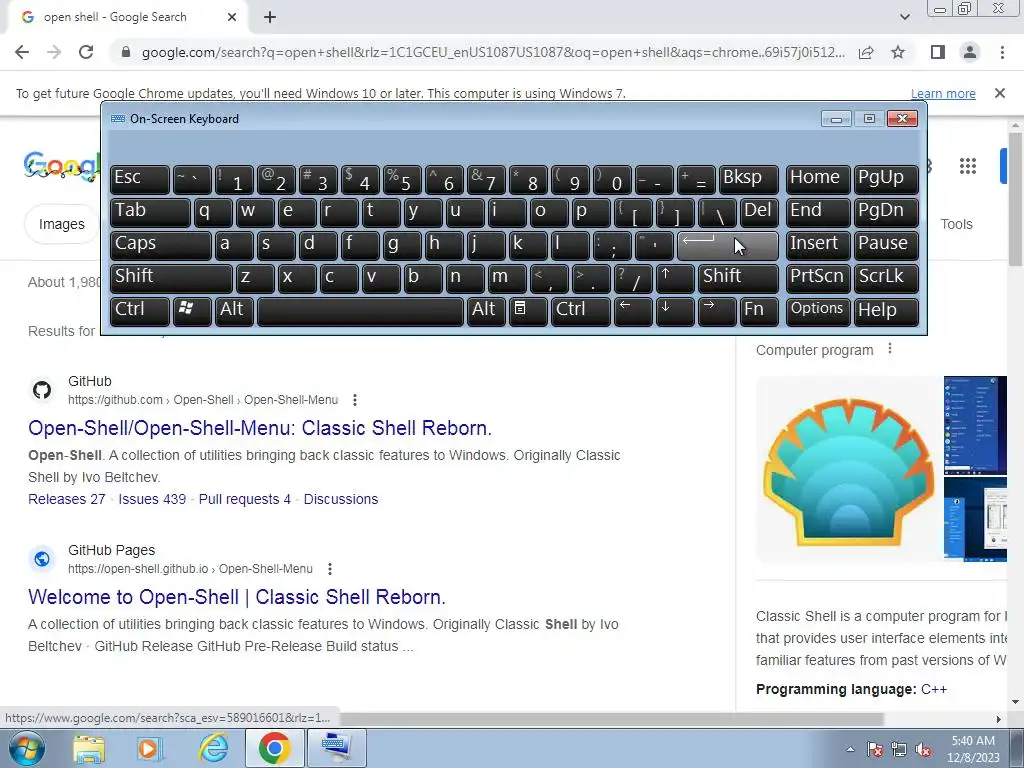Click the up arrow key on keyboard
Image resolution: width=1024 pixels, height=768 pixels.
tap(675, 278)
